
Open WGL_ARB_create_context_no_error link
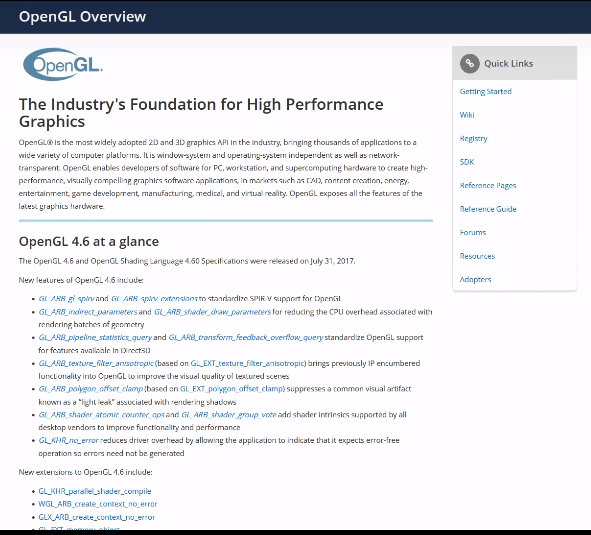(98, 504)
